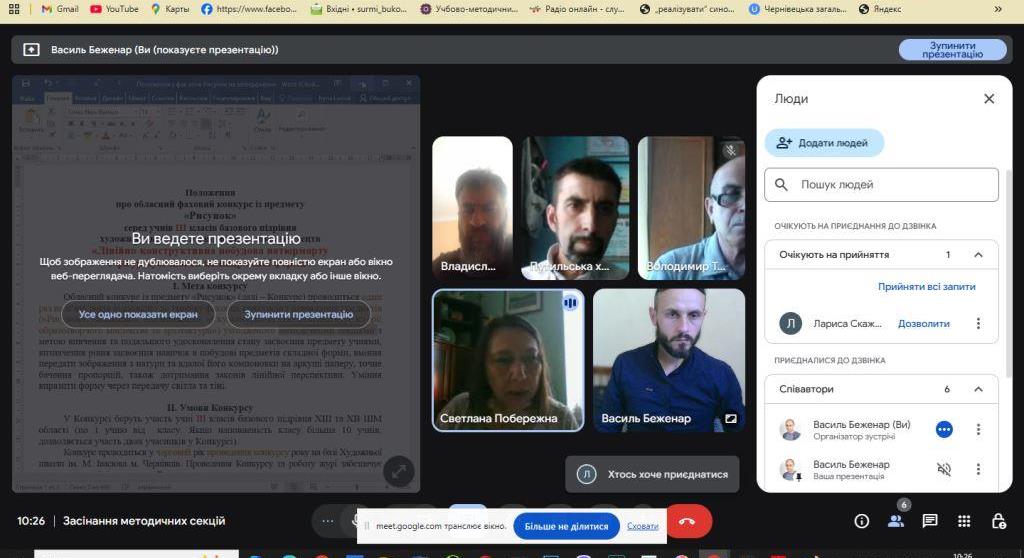The height and width of the screenshot is (558, 1024).
Task: Close the Люди side panel
Action: coord(989,99)
